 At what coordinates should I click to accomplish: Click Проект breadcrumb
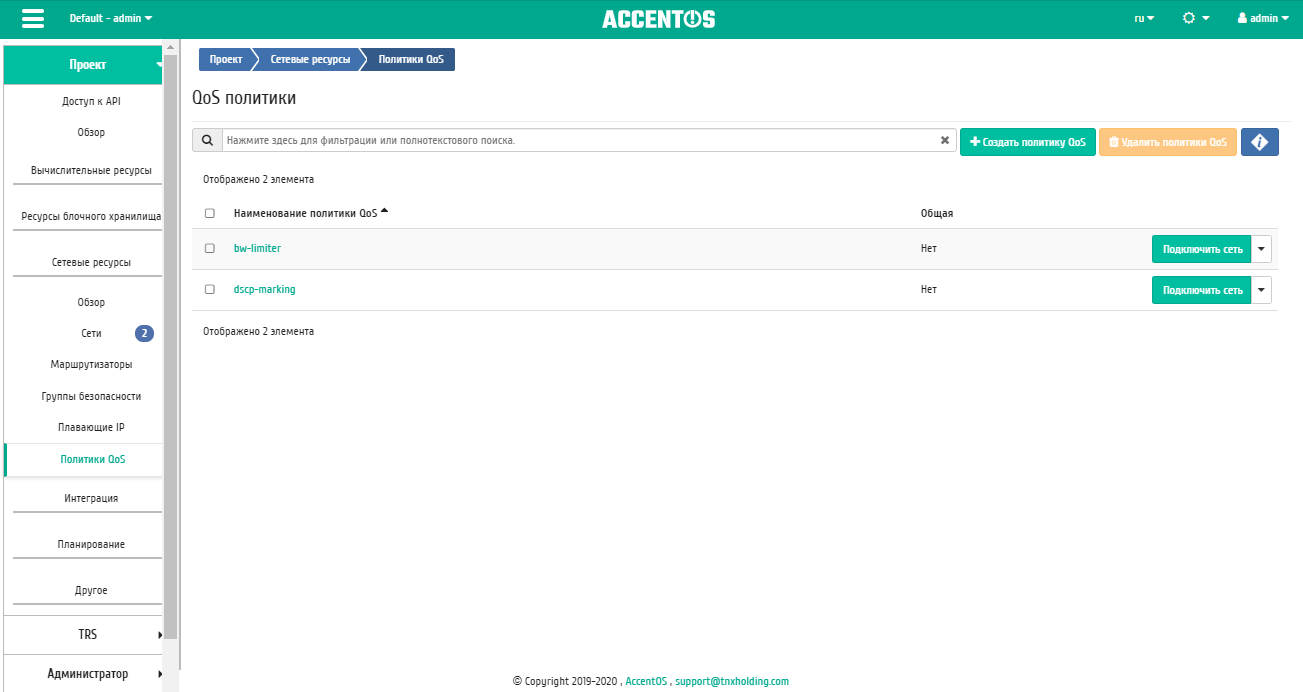point(226,60)
